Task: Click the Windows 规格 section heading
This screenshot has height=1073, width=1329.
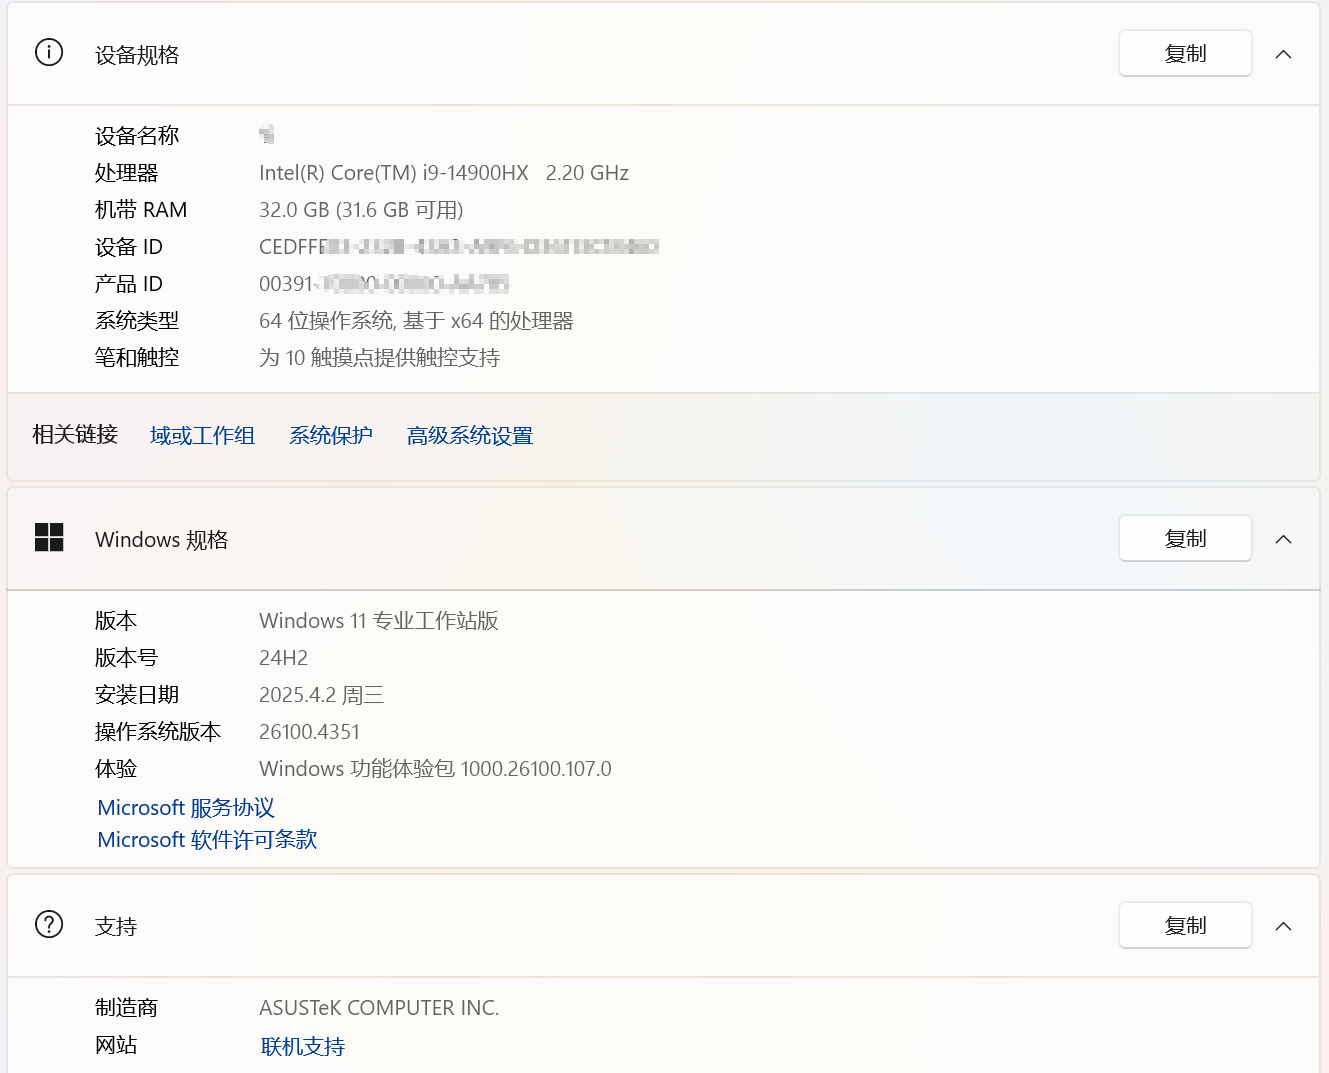Action: pos(162,540)
